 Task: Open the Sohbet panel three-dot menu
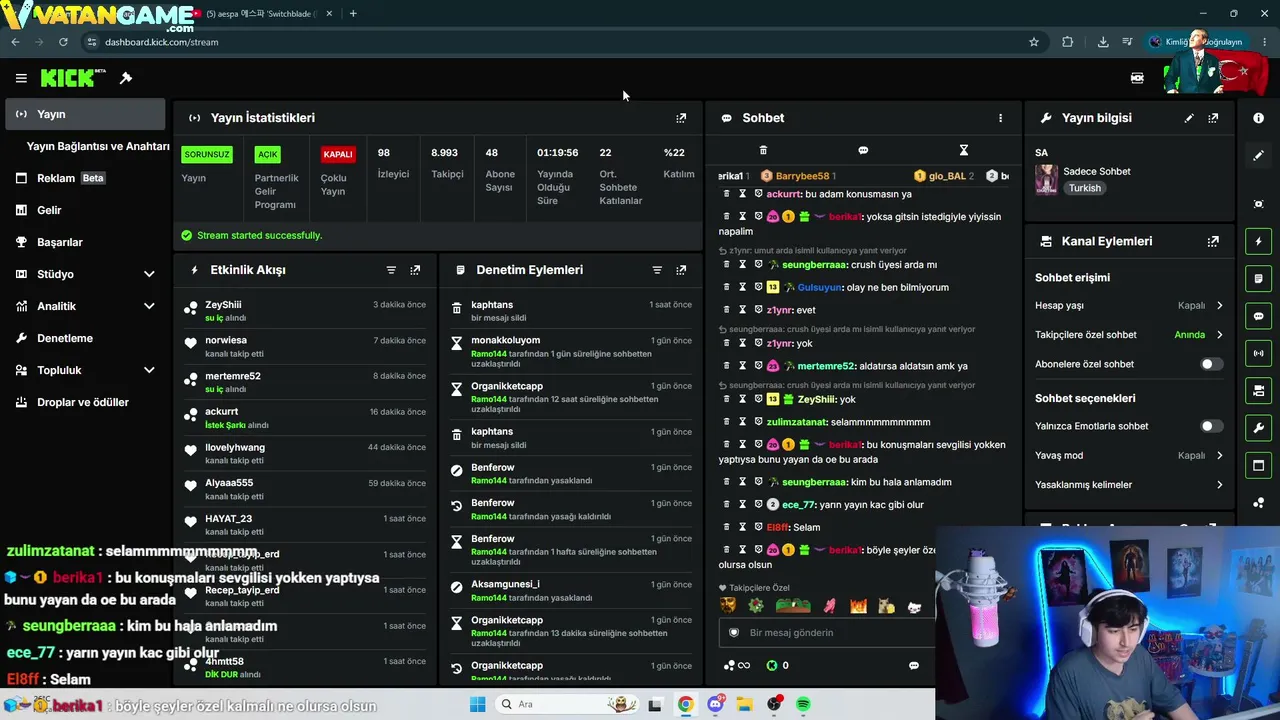click(x=1000, y=118)
